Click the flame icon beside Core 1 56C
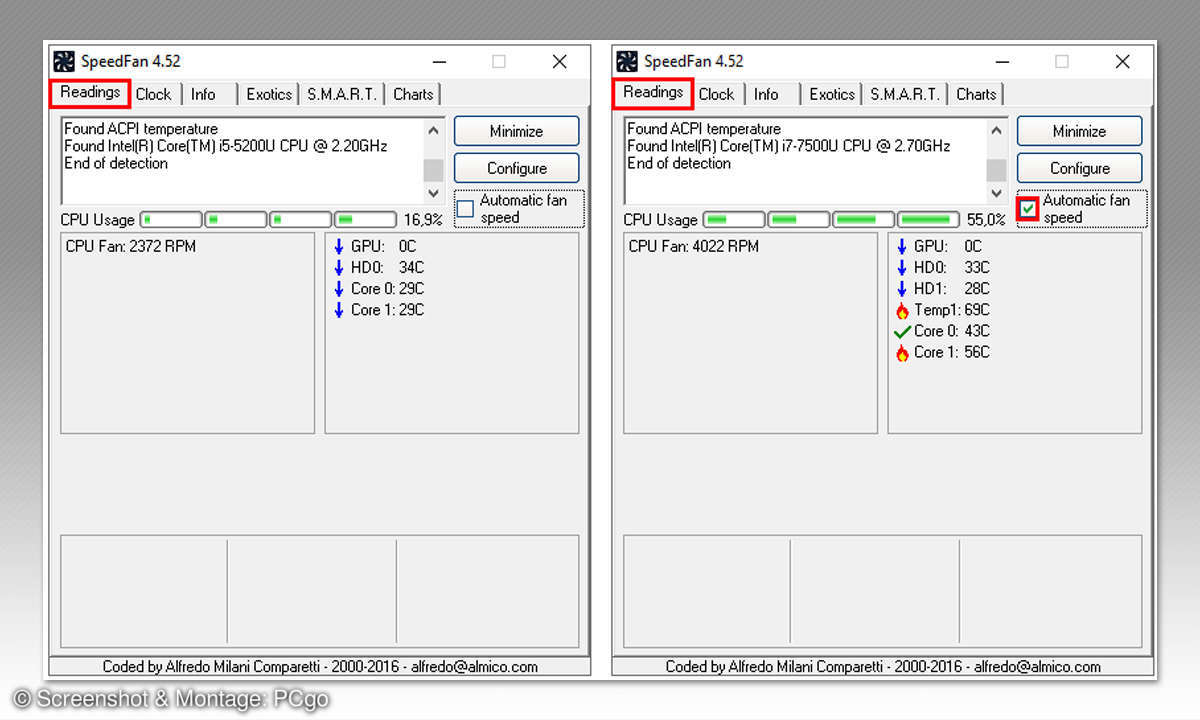 (x=902, y=352)
